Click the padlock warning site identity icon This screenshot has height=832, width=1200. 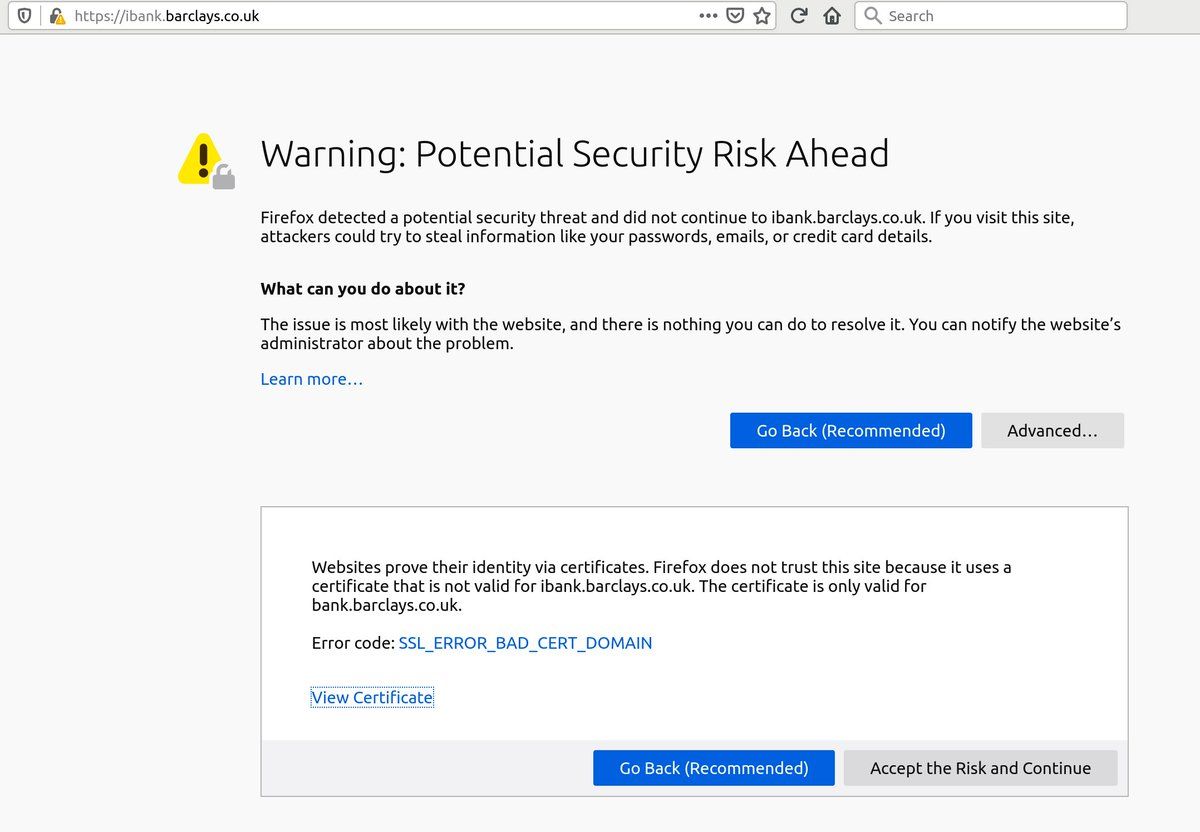point(57,16)
